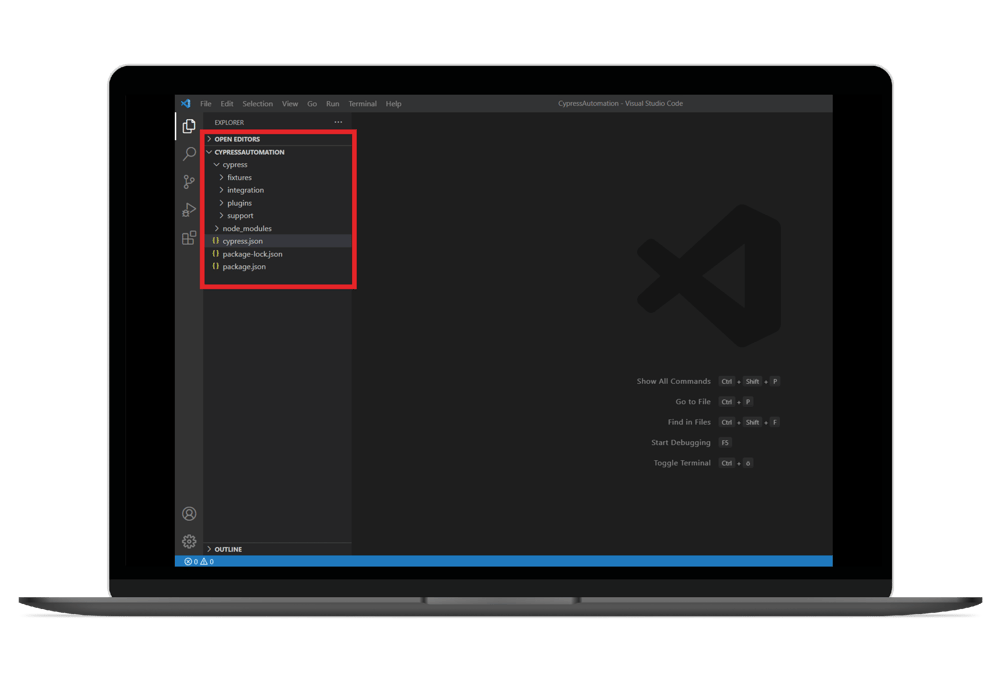Select the node_modules folder label
This screenshot has height=693, width=1000.
point(247,228)
